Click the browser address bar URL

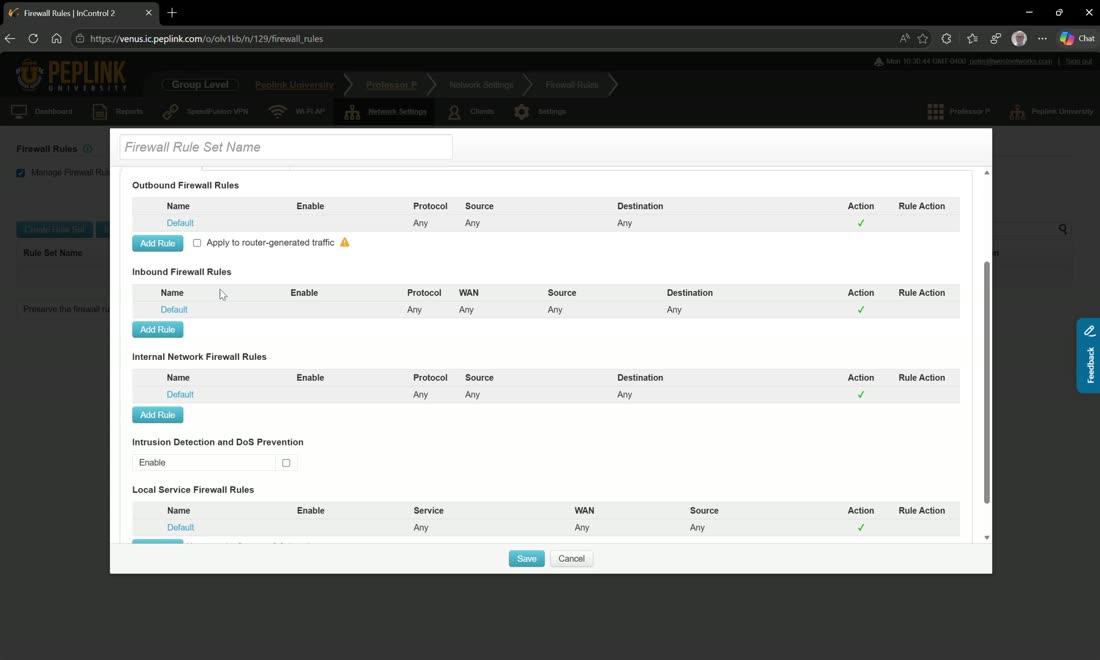[206, 39]
